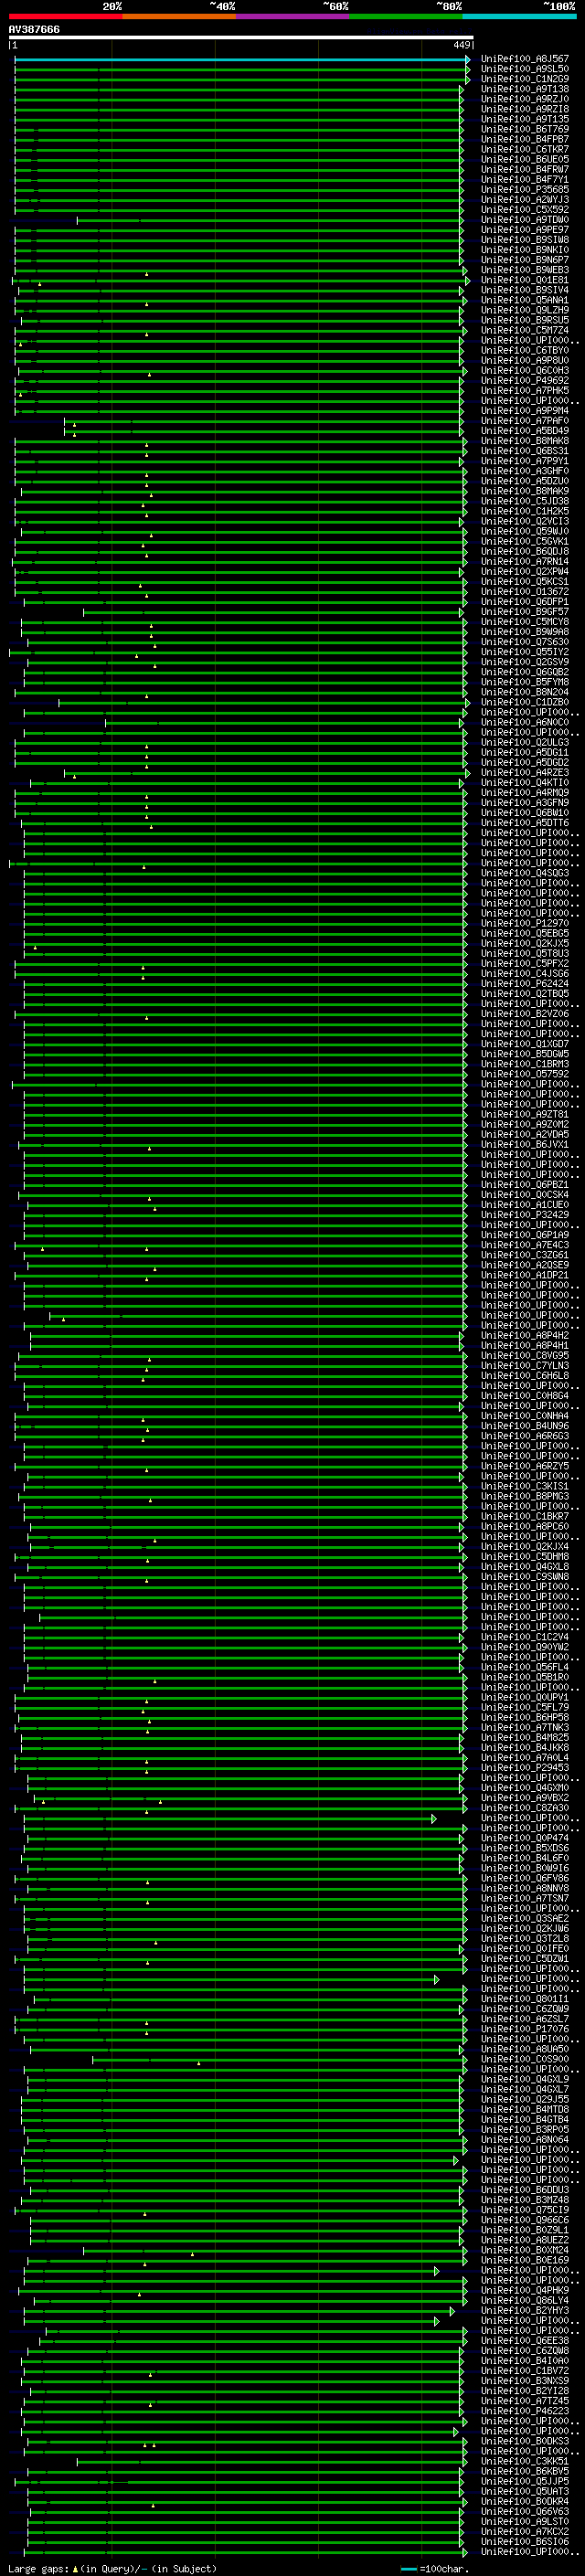The height and width of the screenshot is (2576, 585).
Task: Select hit label UniRef100_A5DZU0
Action: pyautogui.click(x=525, y=481)
